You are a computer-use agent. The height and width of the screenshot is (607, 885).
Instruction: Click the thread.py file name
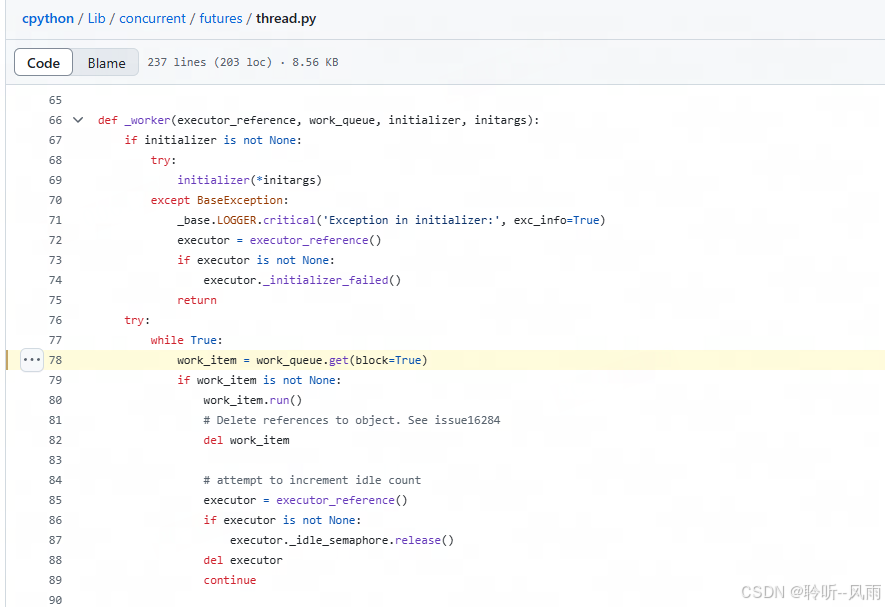pos(286,19)
